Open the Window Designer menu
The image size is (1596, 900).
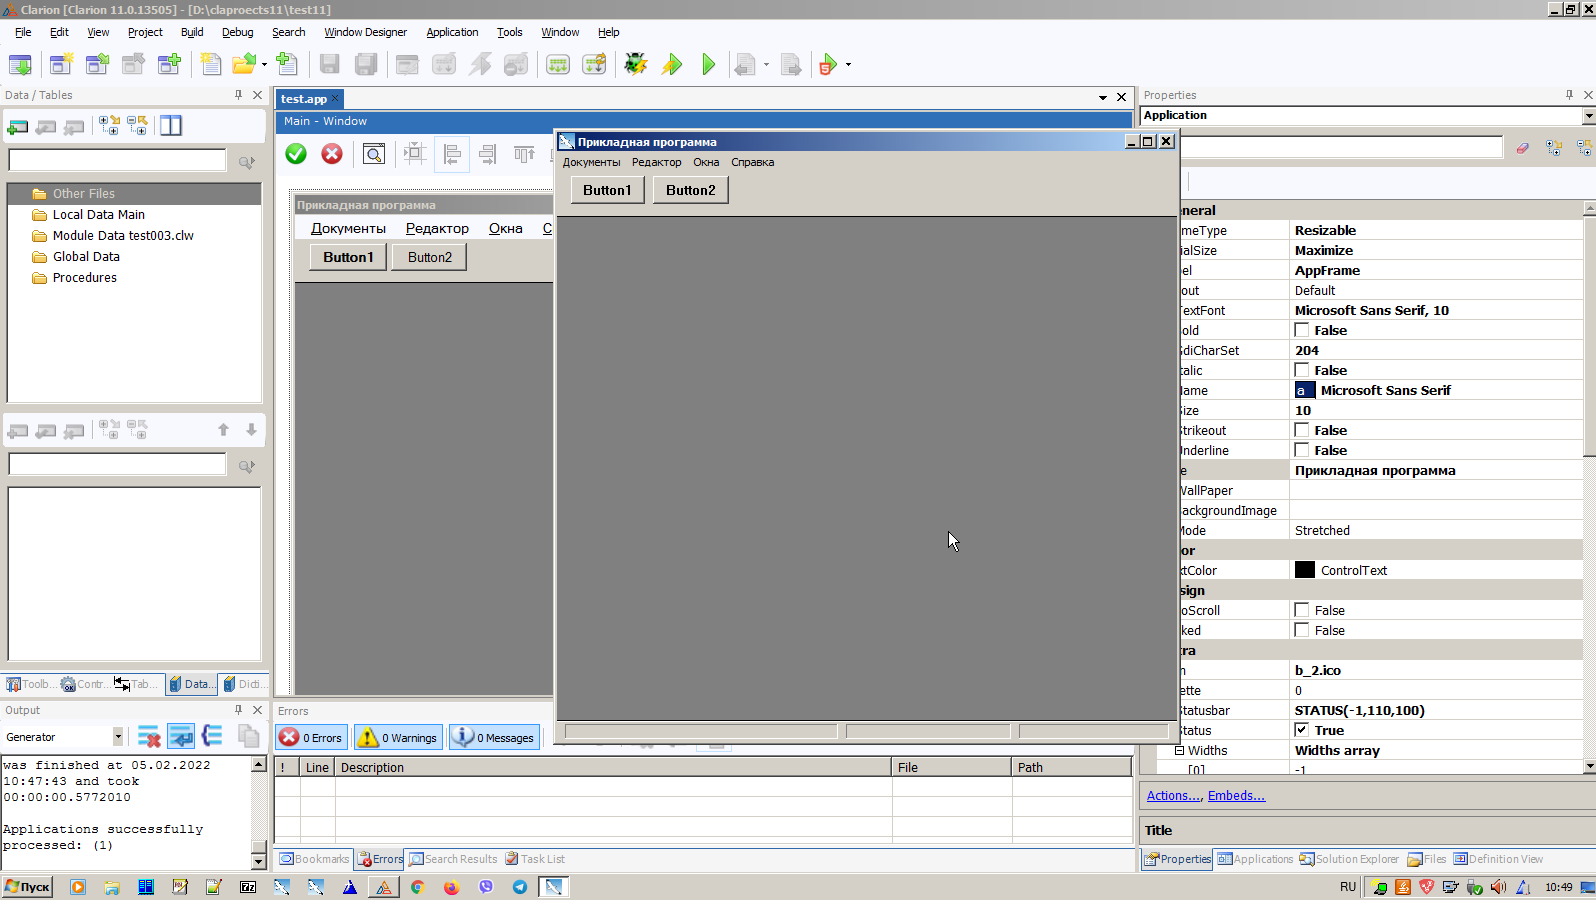pos(365,32)
